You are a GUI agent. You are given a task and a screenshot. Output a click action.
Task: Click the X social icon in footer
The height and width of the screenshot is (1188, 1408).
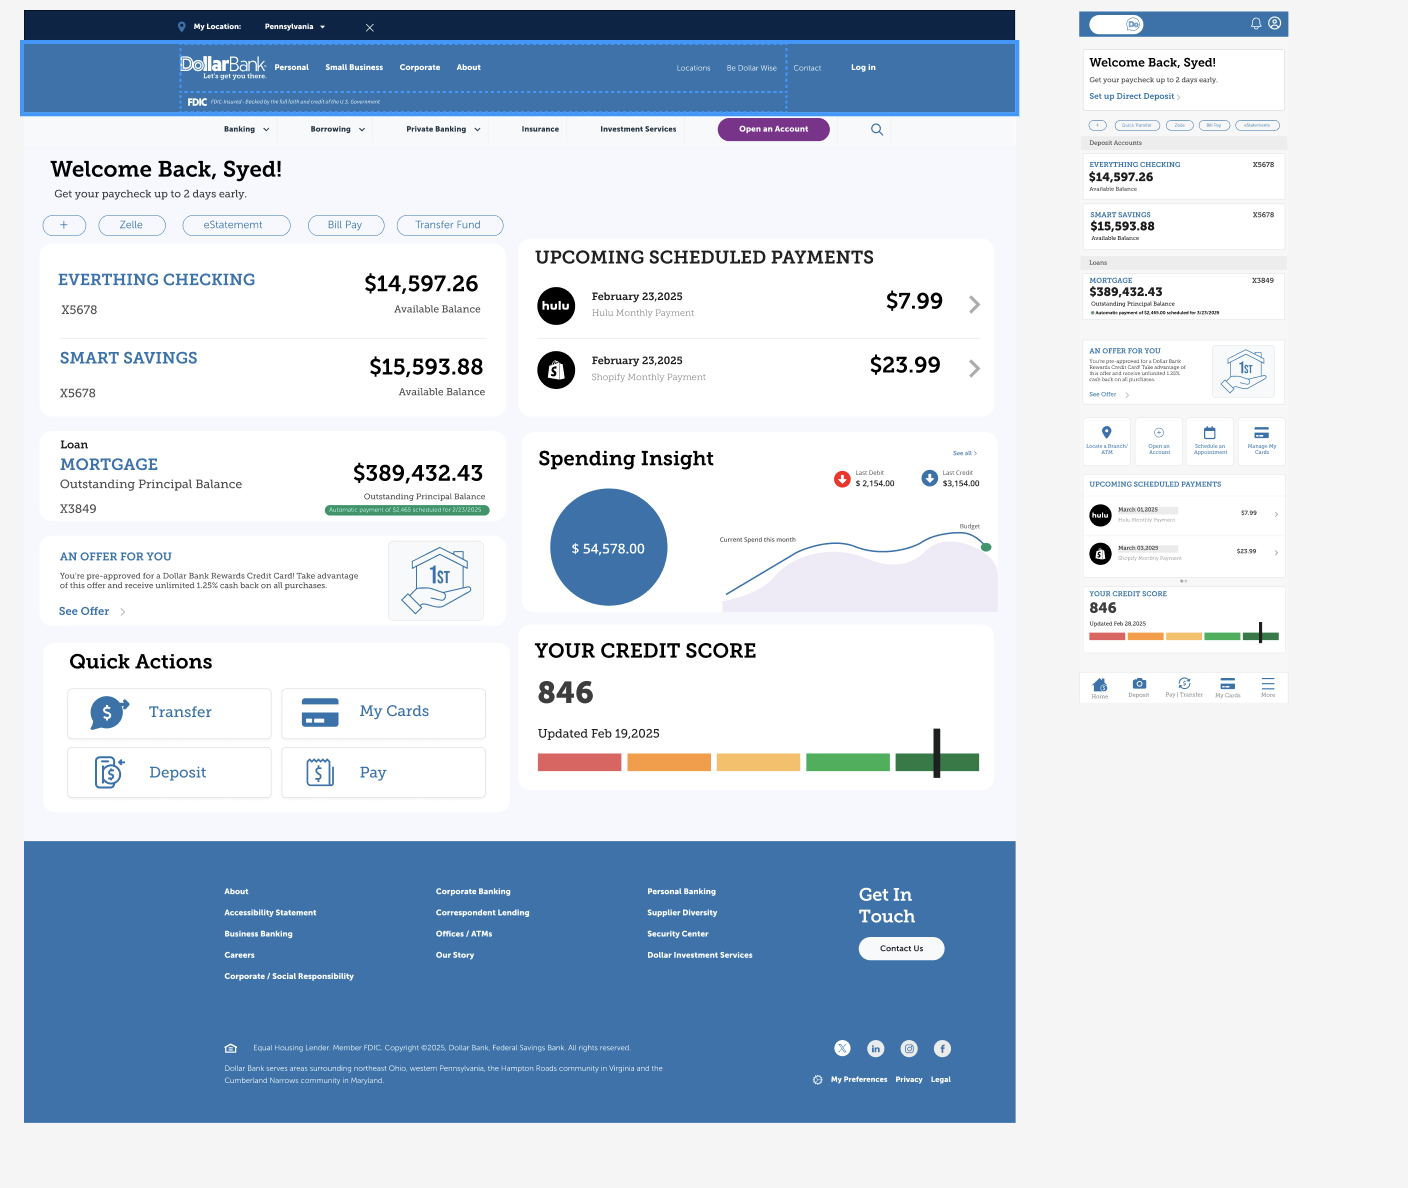(843, 1048)
